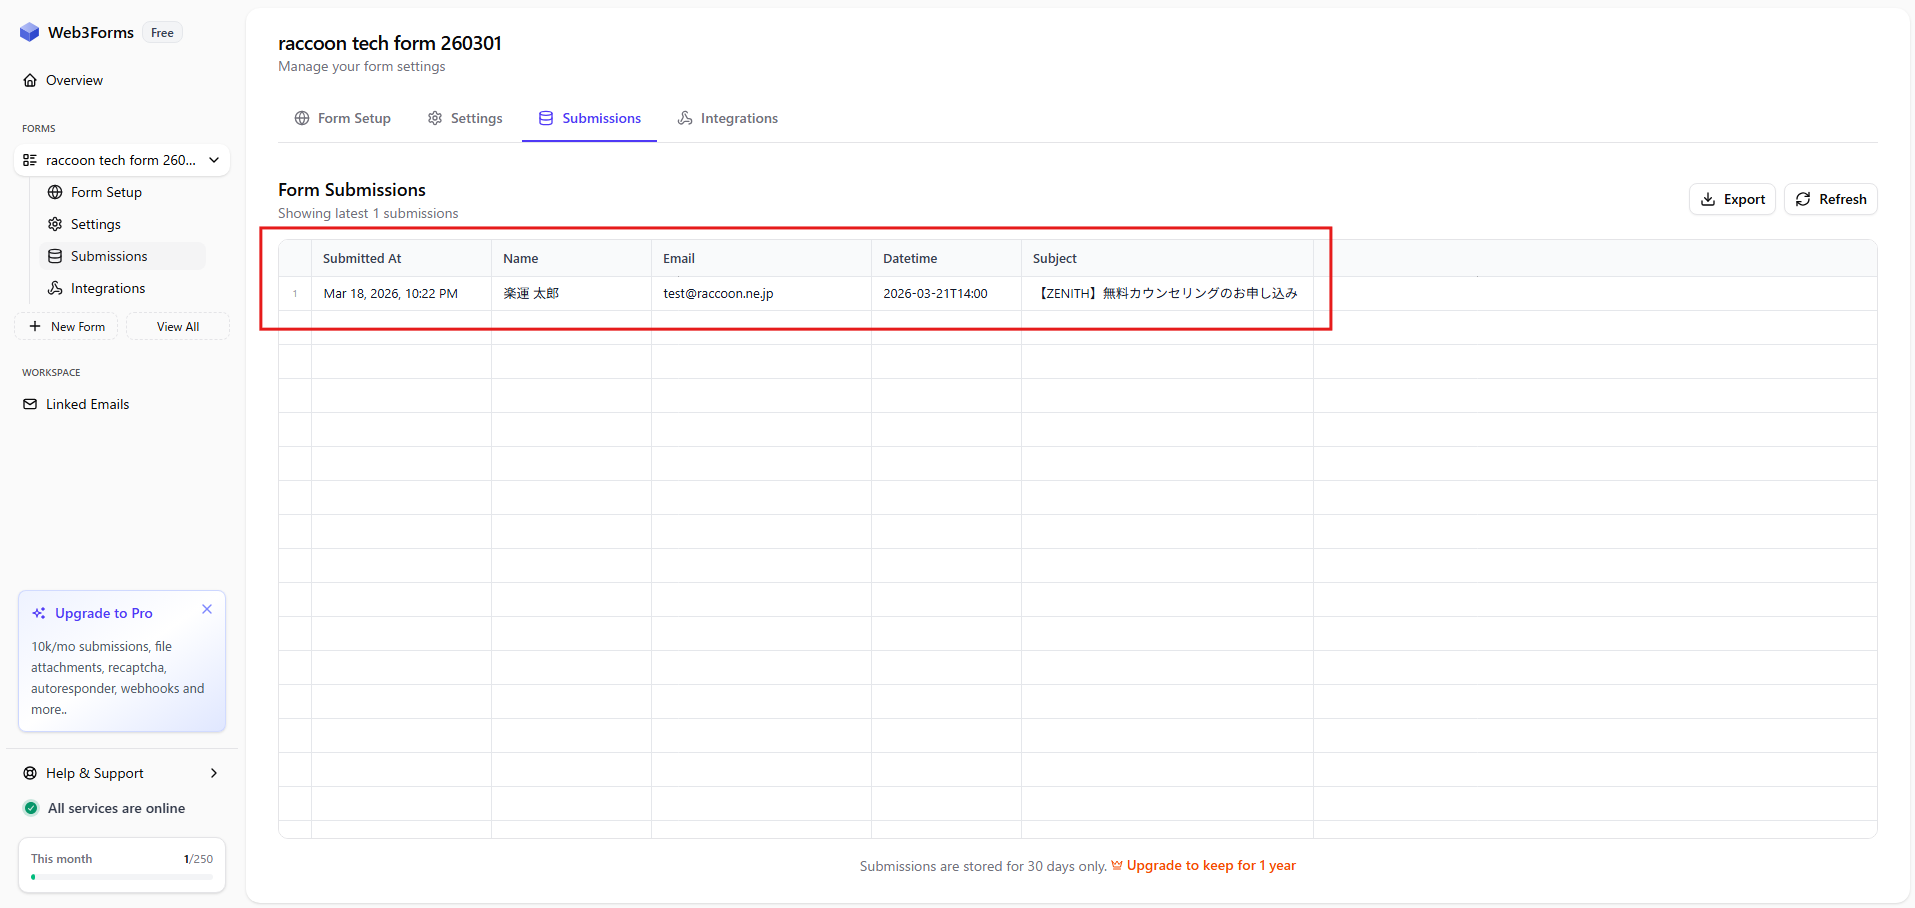The height and width of the screenshot is (908, 1915).
Task: Select the test@raccoon.ne.jp email cell
Action: 718,293
